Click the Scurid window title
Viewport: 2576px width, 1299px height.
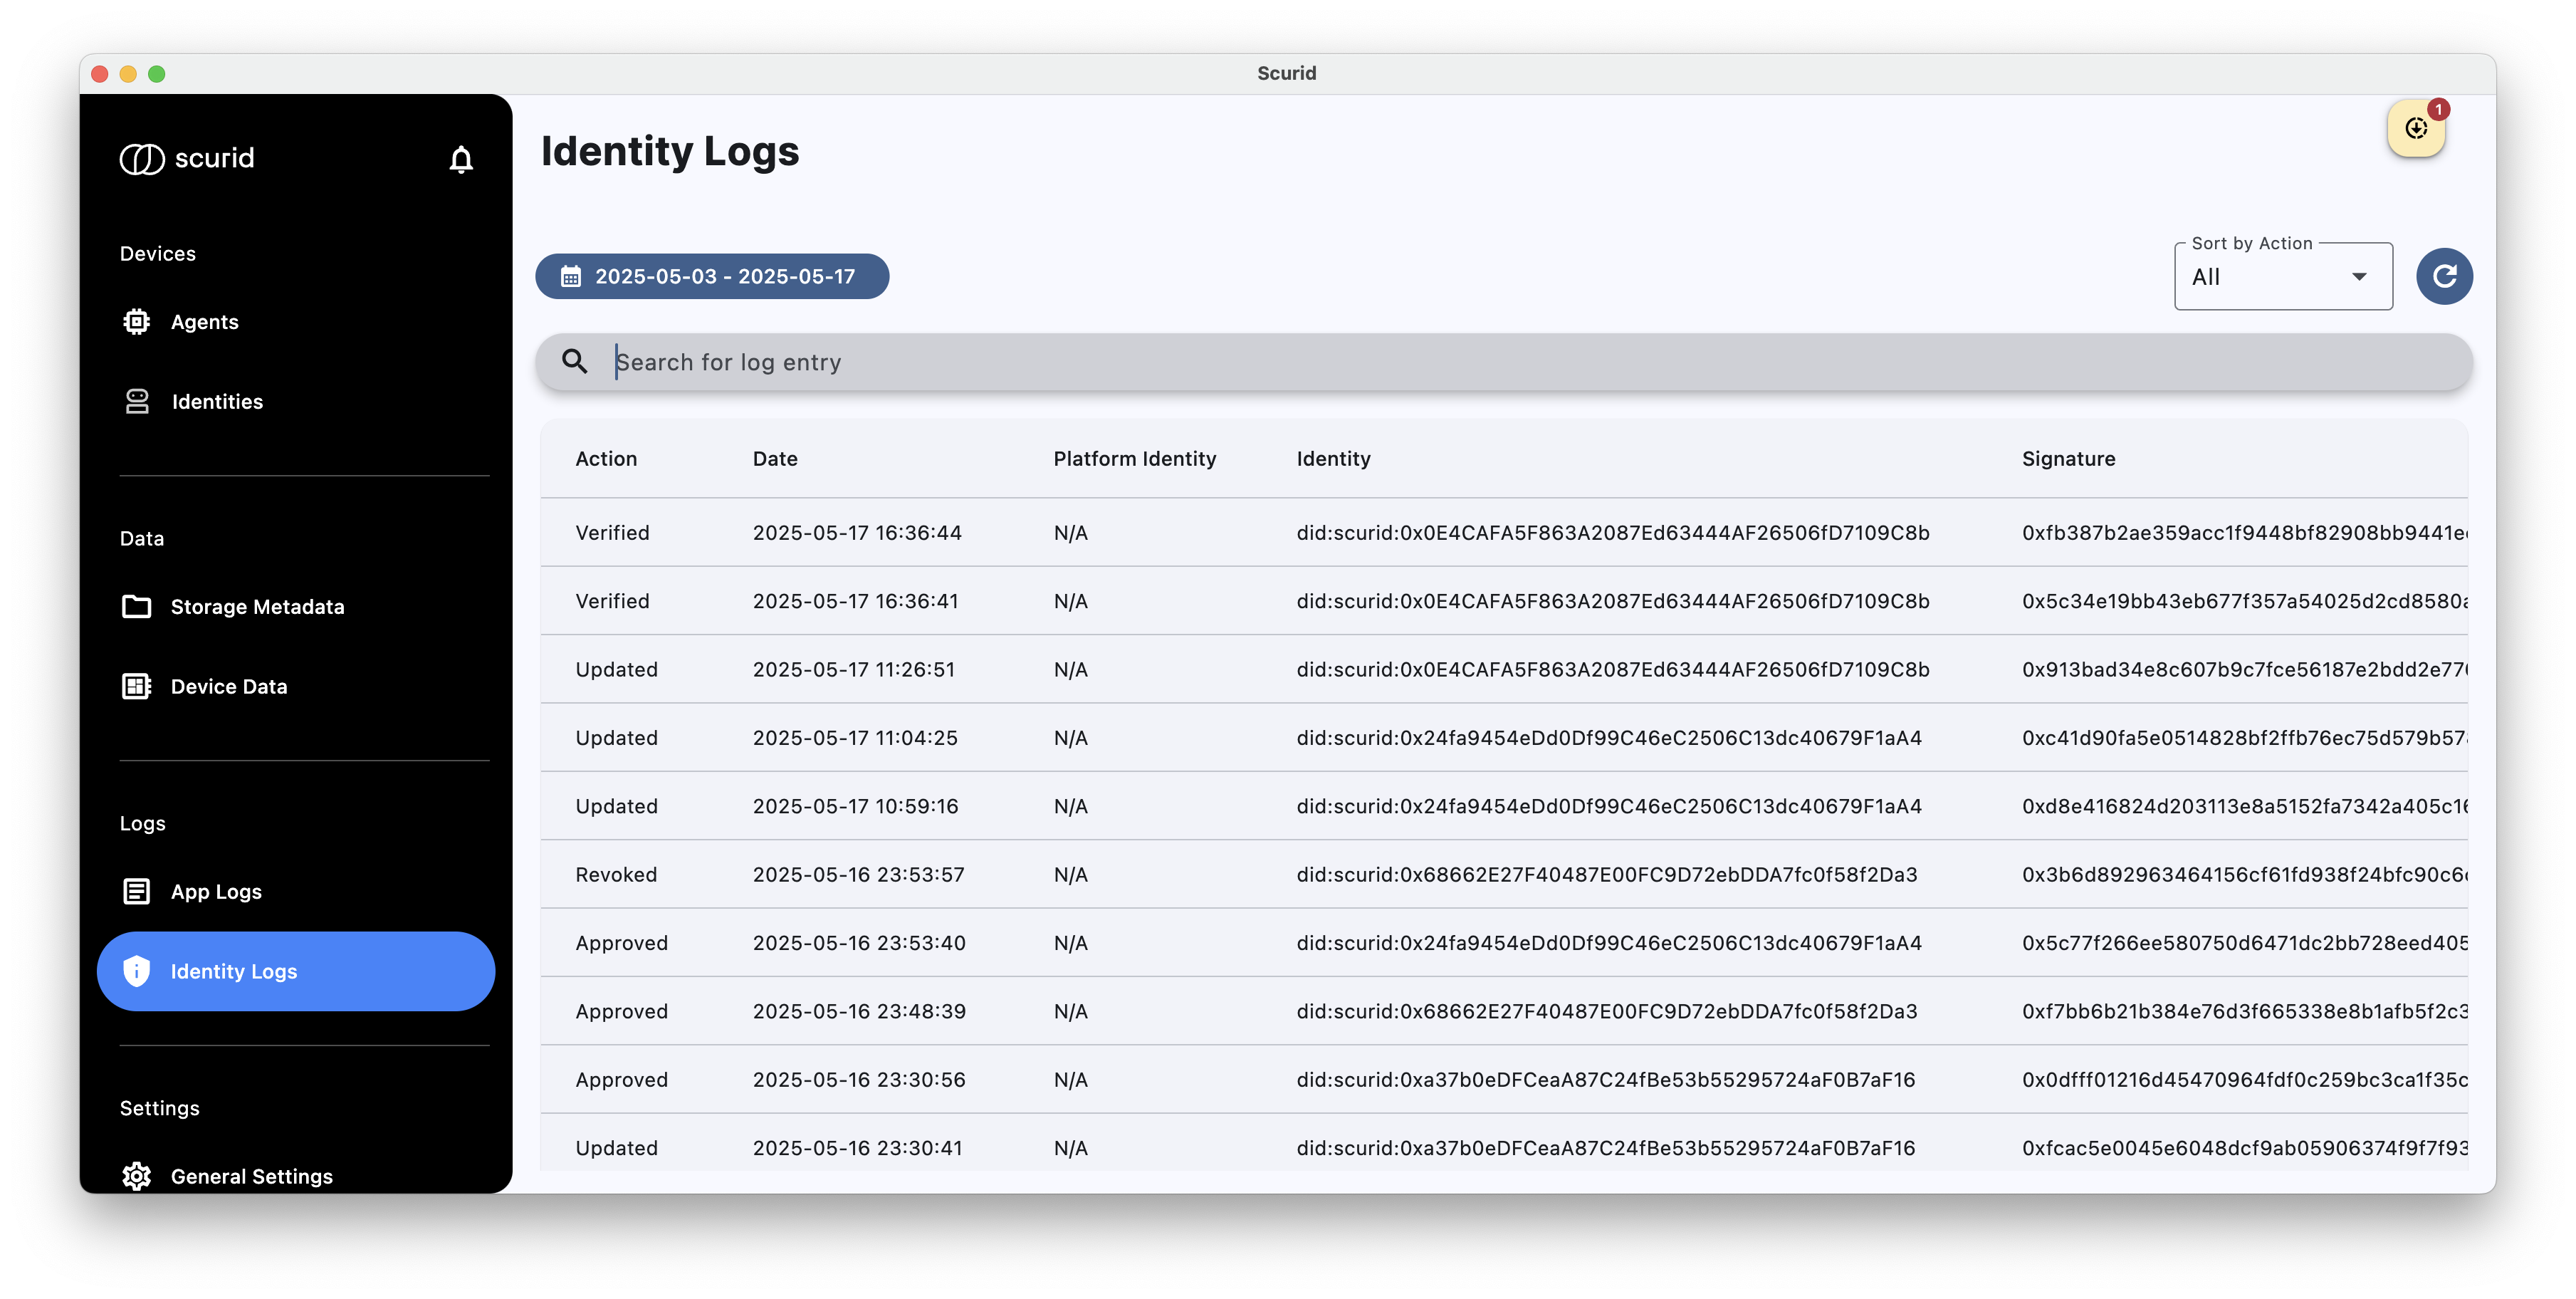pyautogui.click(x=1286, y=73)
